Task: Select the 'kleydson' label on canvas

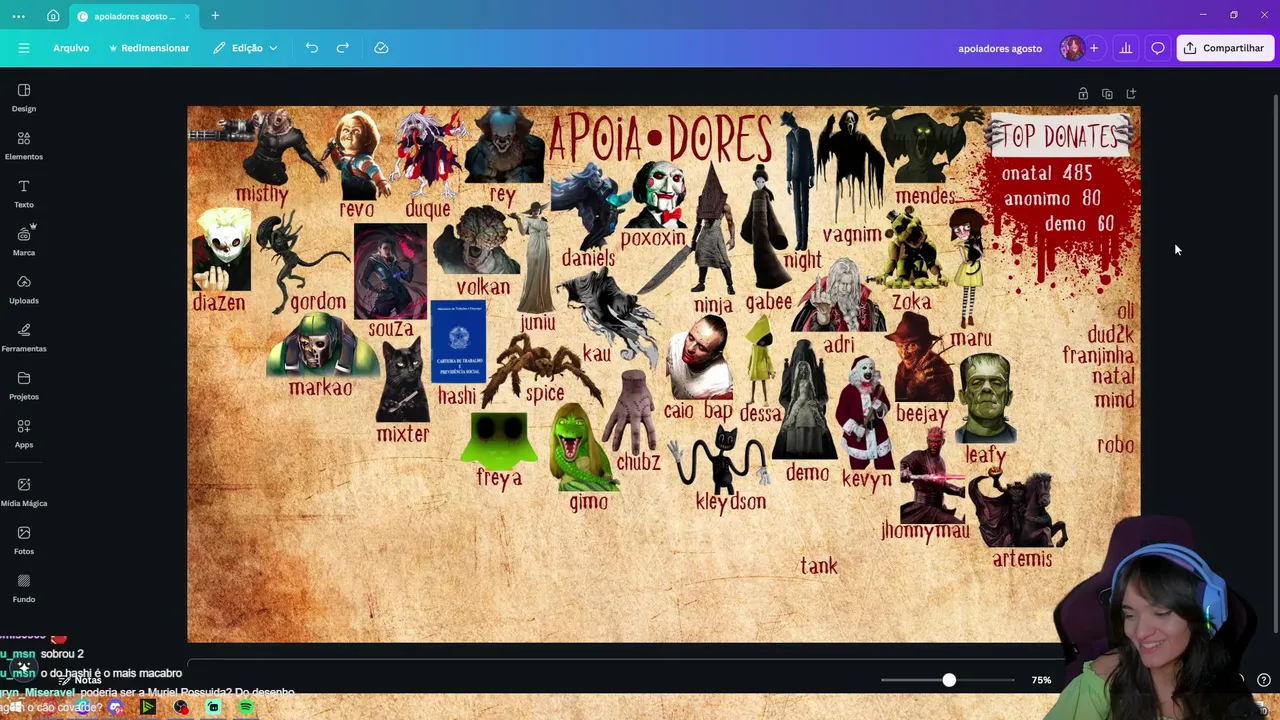Action: (x=731, y=502)
